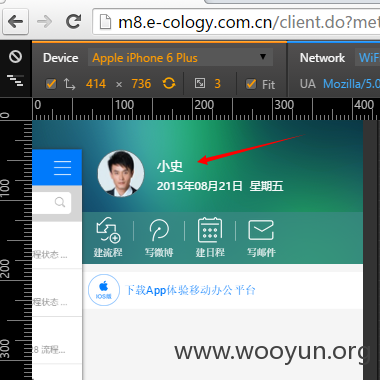Reload the page with refresh button
Screen dimensions: 380x380
[x=73, y=22]
